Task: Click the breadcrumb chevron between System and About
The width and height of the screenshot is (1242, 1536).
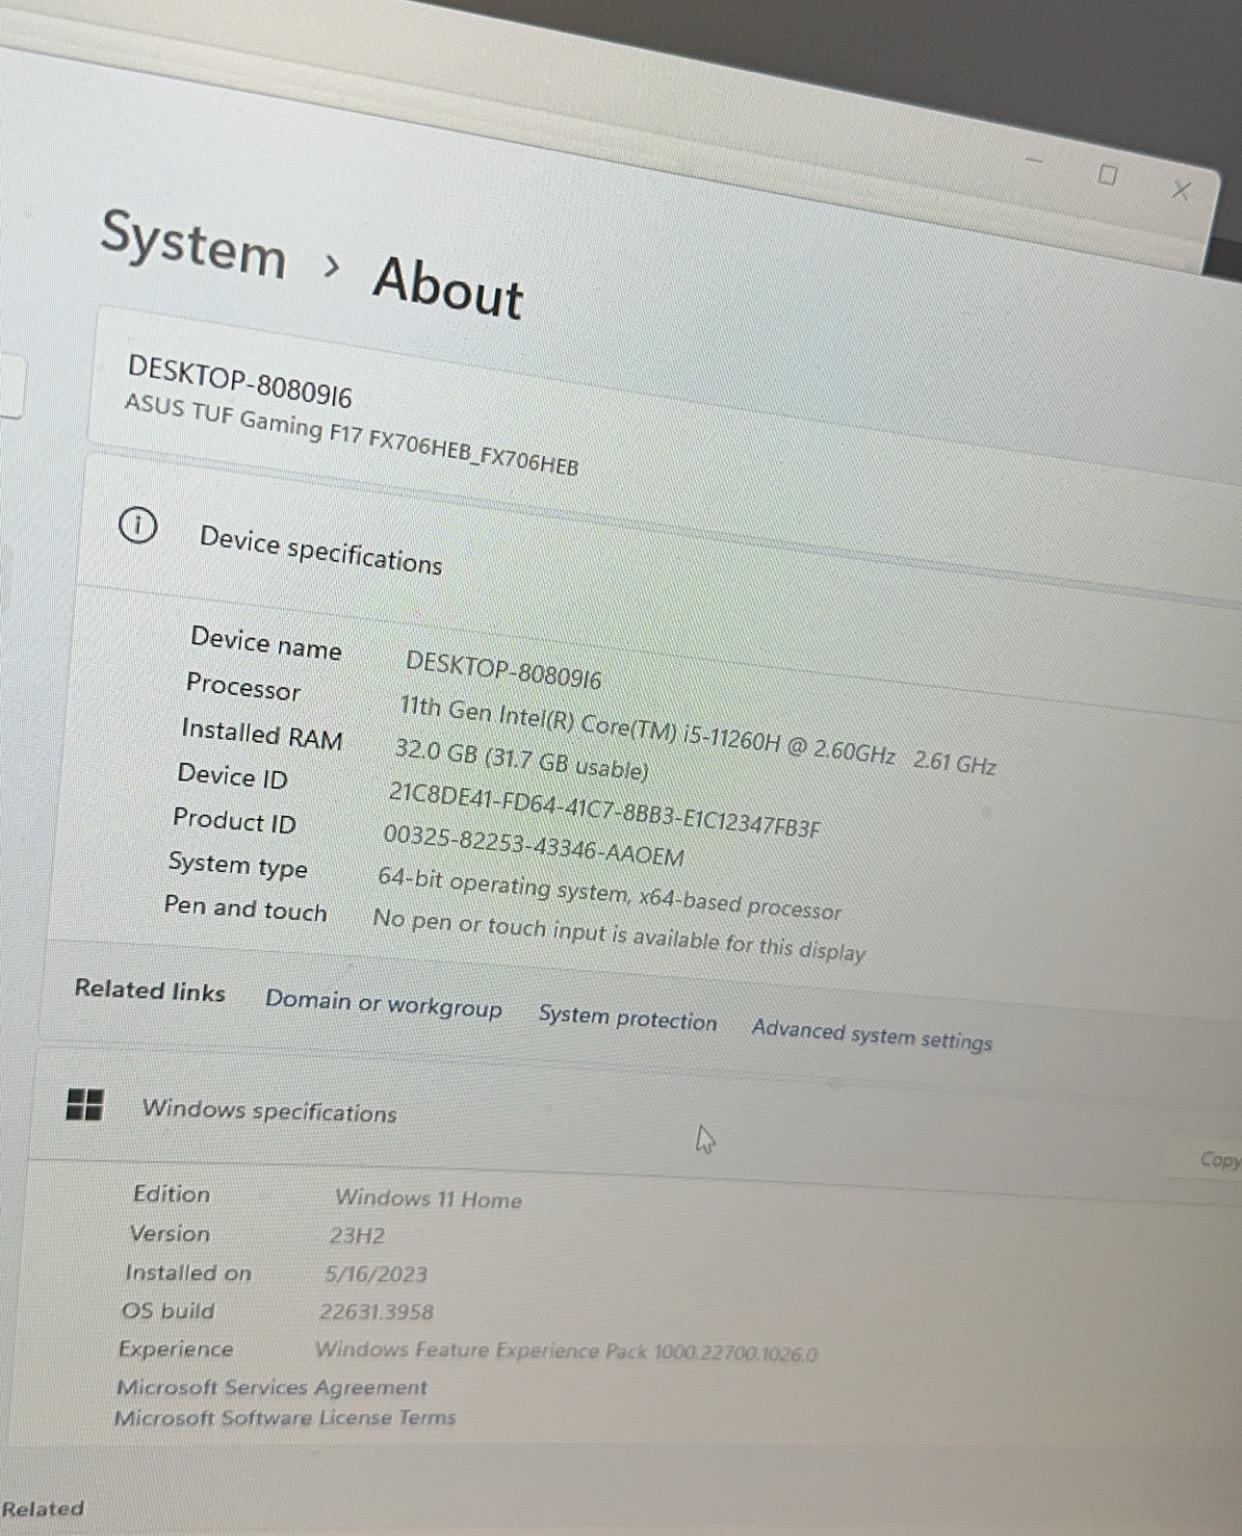Action: pyautogui.click(x=332, y=267)
